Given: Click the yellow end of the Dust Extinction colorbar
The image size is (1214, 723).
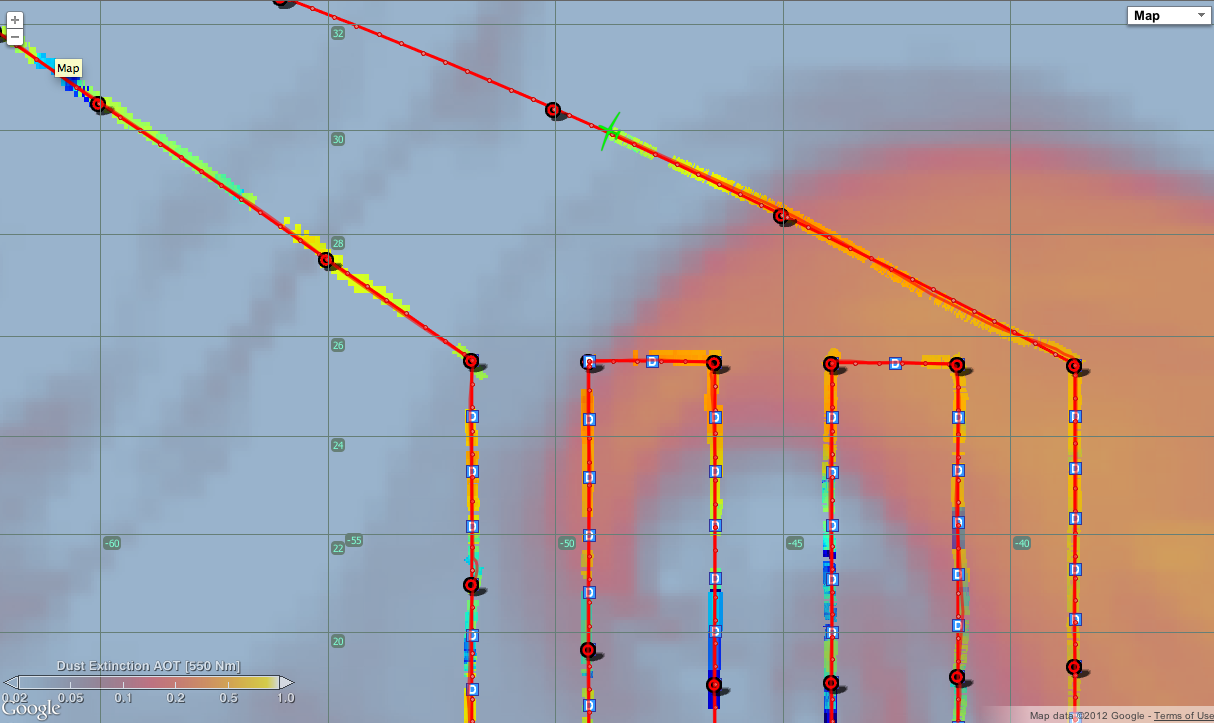Looking at the screenshot, I should [x=270, y=682].
